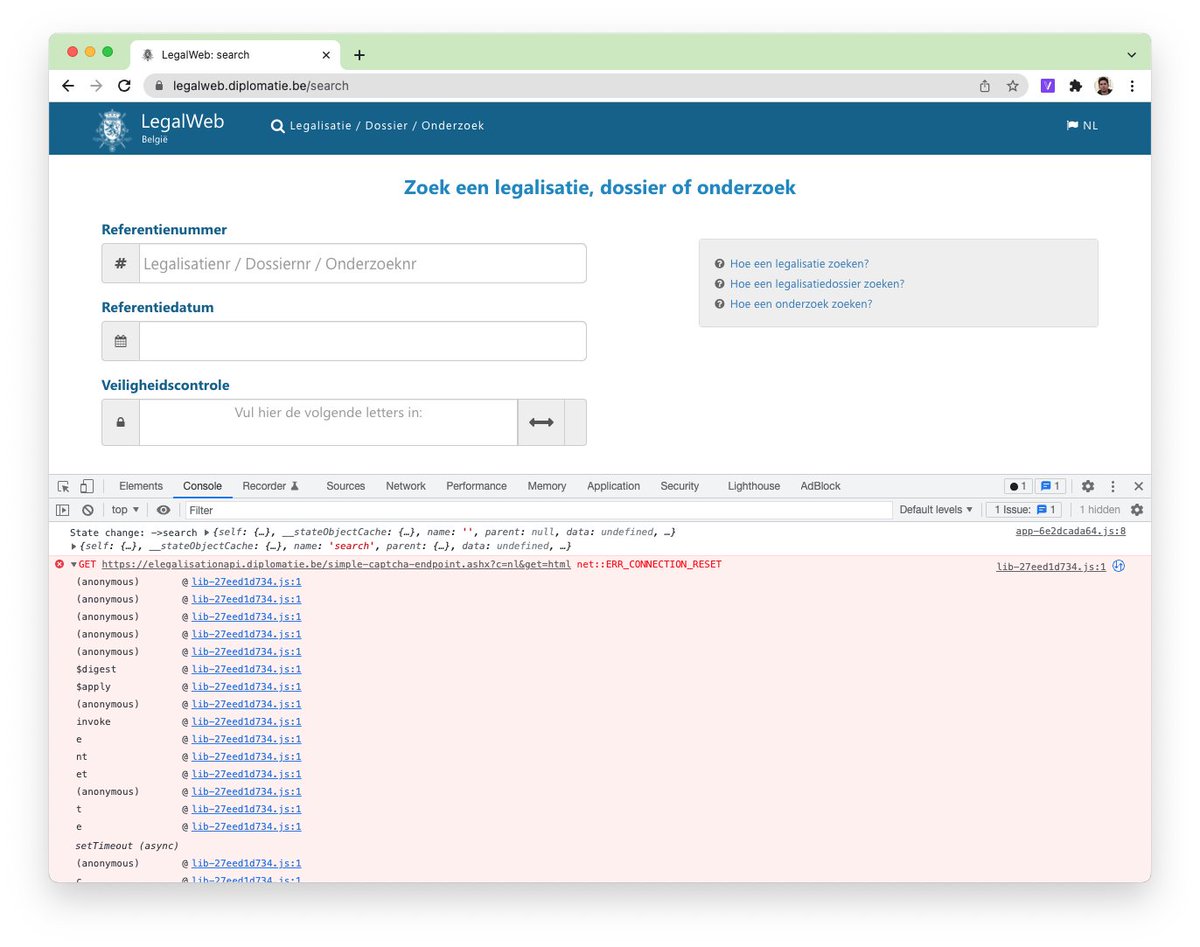This screenshot has height=947, width=1200.
Task: Open the purple V extension icon
Action: point(1048,86)
